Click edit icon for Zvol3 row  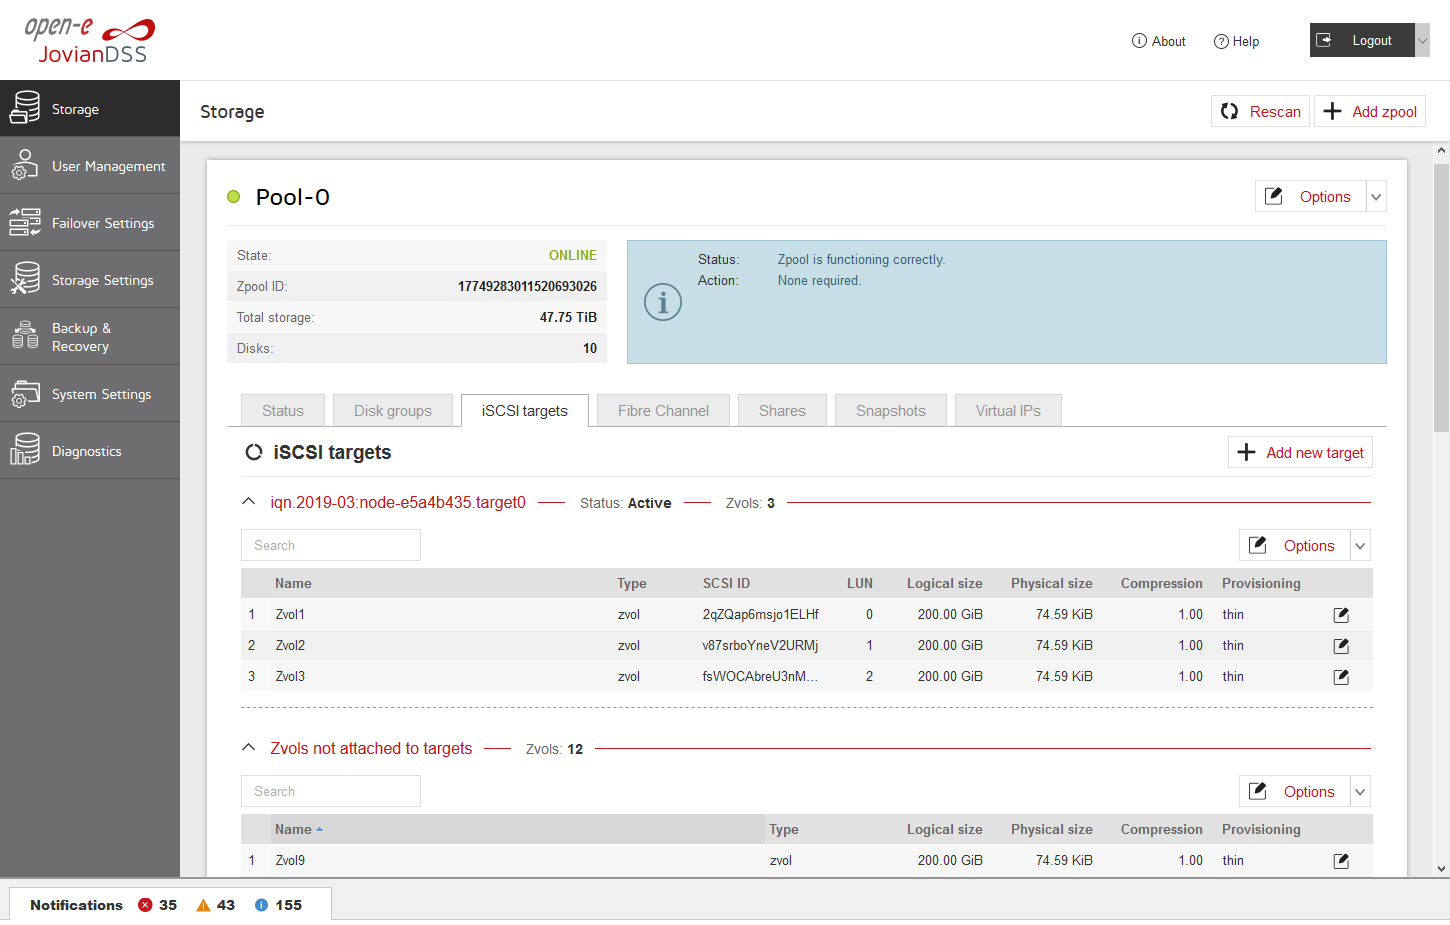point(1341,677)
